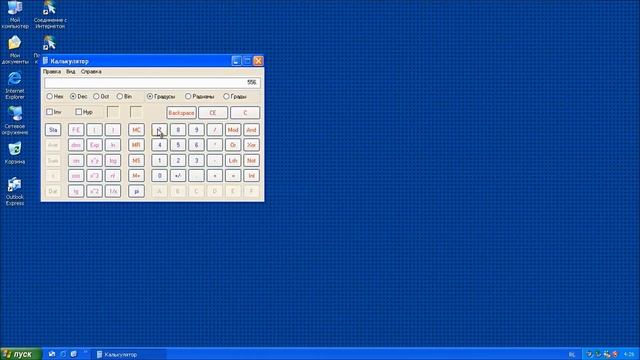The height and width of the screenshot is (360, 640).
Task: Click the Int integer button
Action: tap(251, 176)
